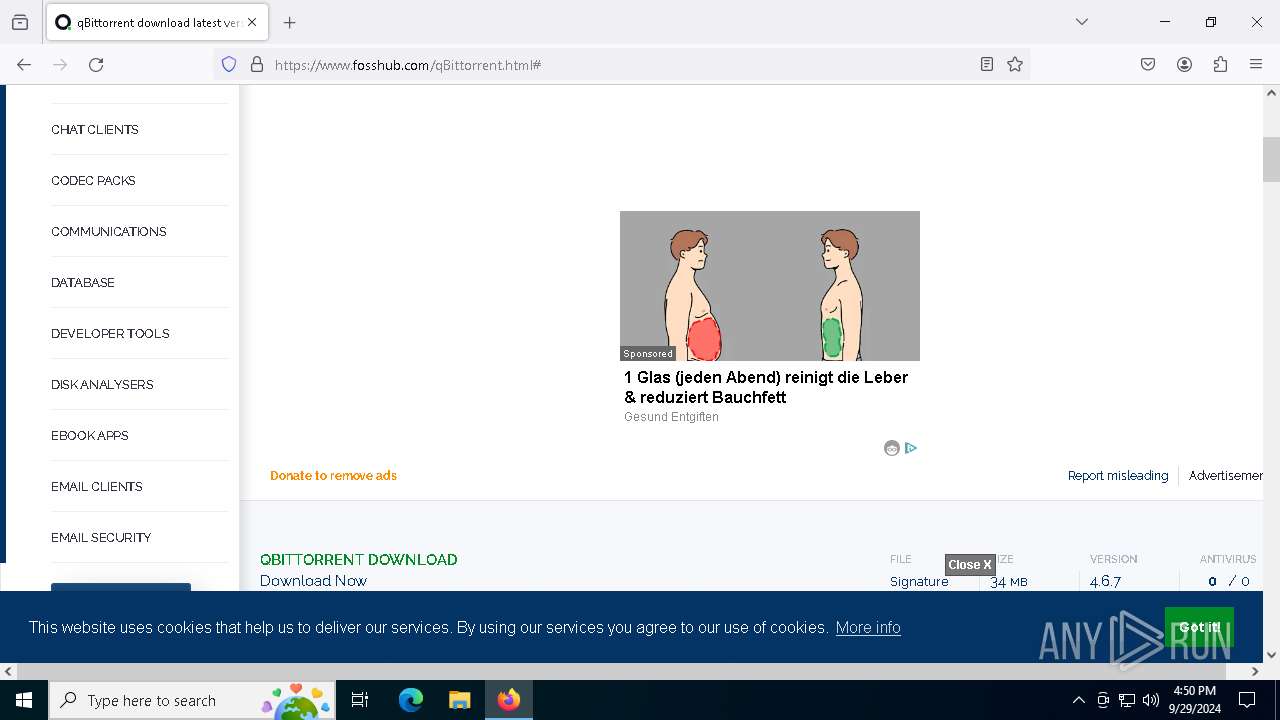Show hidden system tray icons
This screenshot has width=1280, height=720.
pyautogui.click(x=1078, y=700)
